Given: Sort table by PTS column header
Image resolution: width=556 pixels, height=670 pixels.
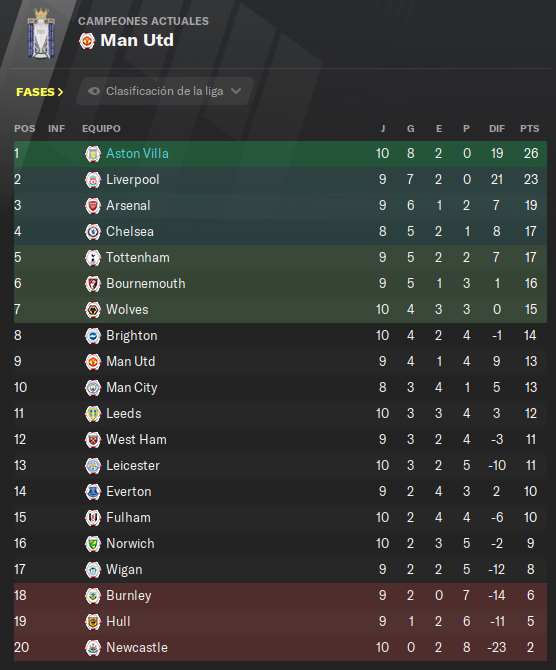Looking at the screenshot, I should point(530,129).
